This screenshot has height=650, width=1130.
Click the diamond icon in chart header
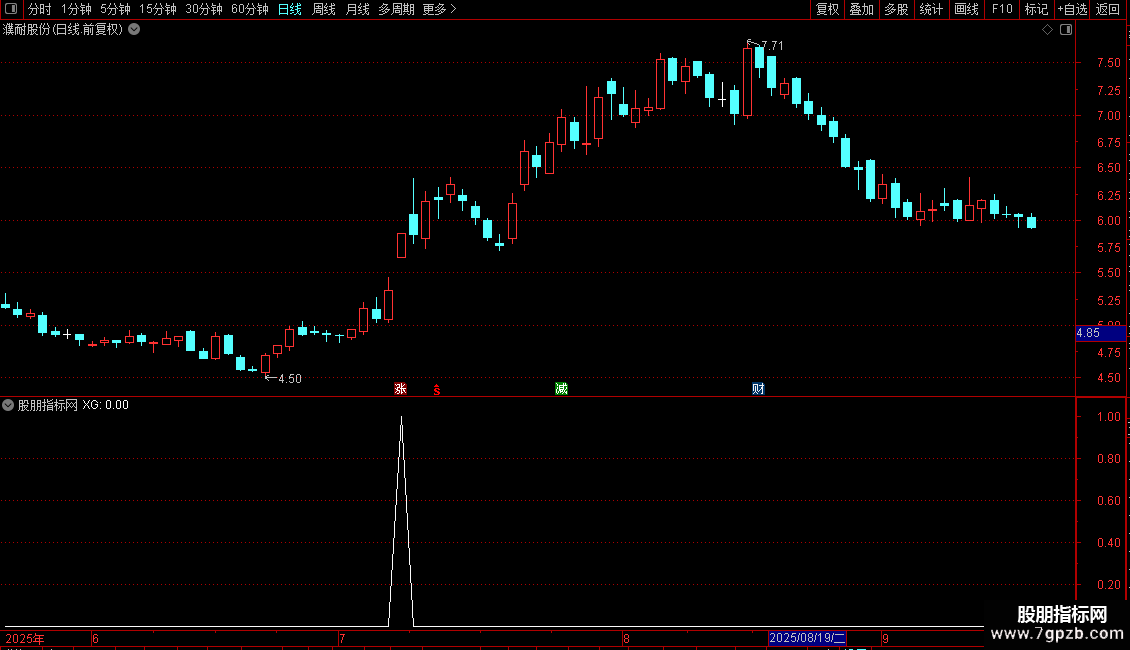coord(1048,30)
